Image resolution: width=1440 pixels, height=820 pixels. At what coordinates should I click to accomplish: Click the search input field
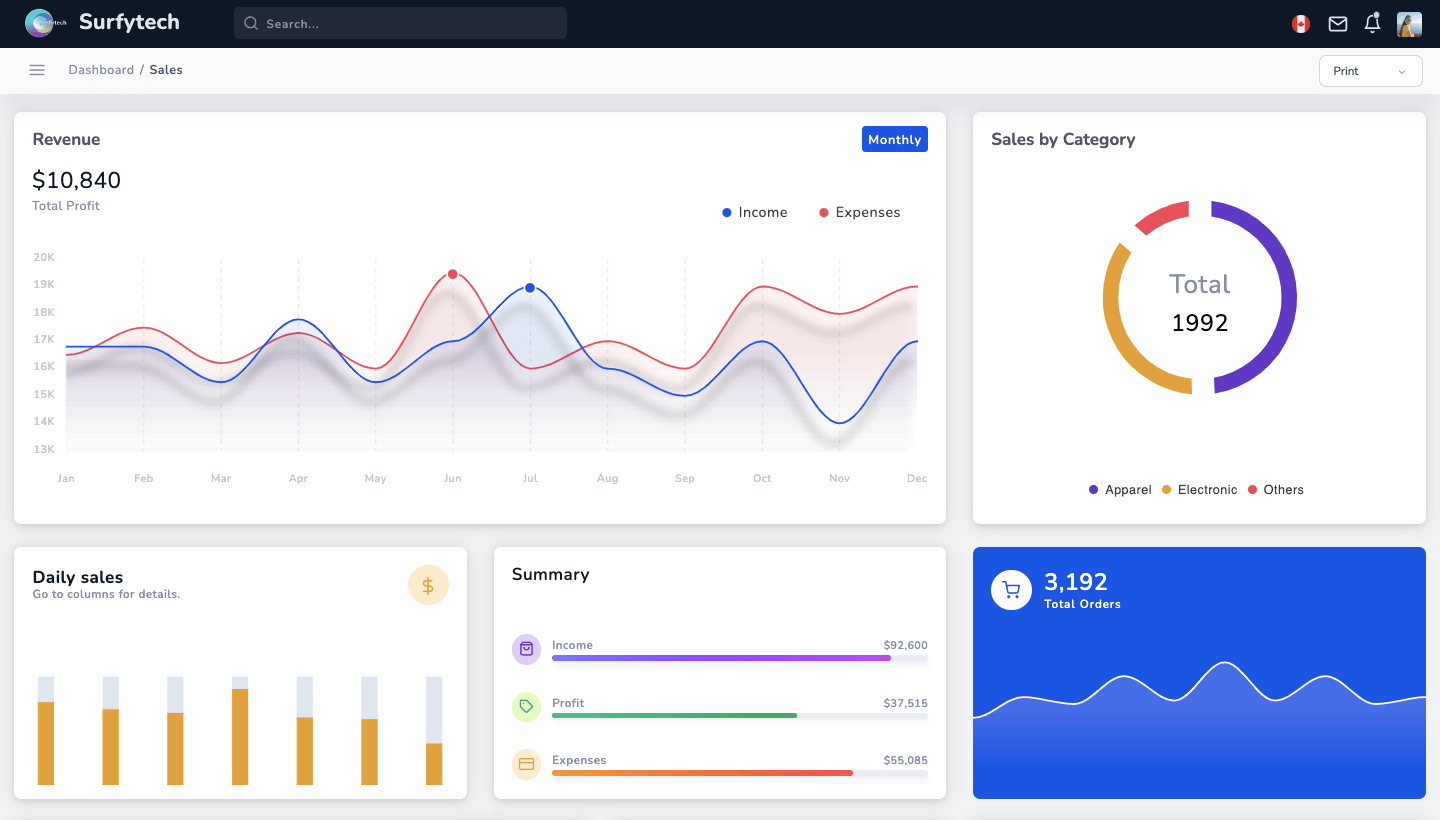pos(400,22)
